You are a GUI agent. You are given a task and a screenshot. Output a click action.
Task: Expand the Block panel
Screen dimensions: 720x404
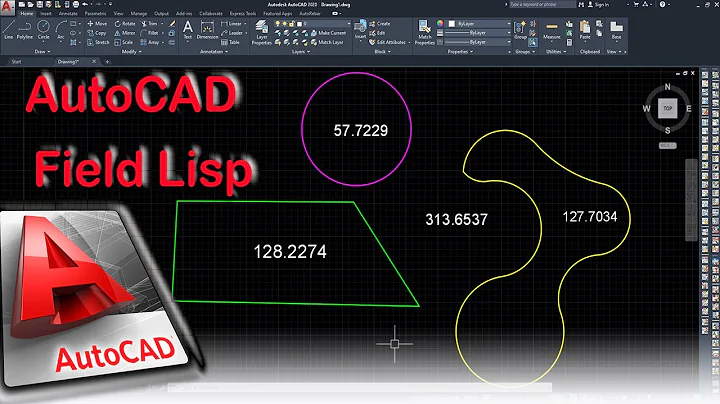(x=382, y=52)
